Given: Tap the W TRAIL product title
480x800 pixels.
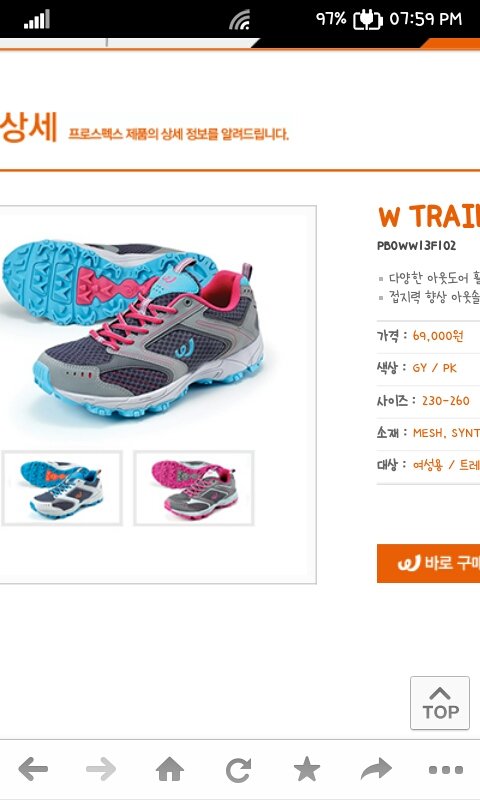Looking at the screenshot, I should point(429,216).
